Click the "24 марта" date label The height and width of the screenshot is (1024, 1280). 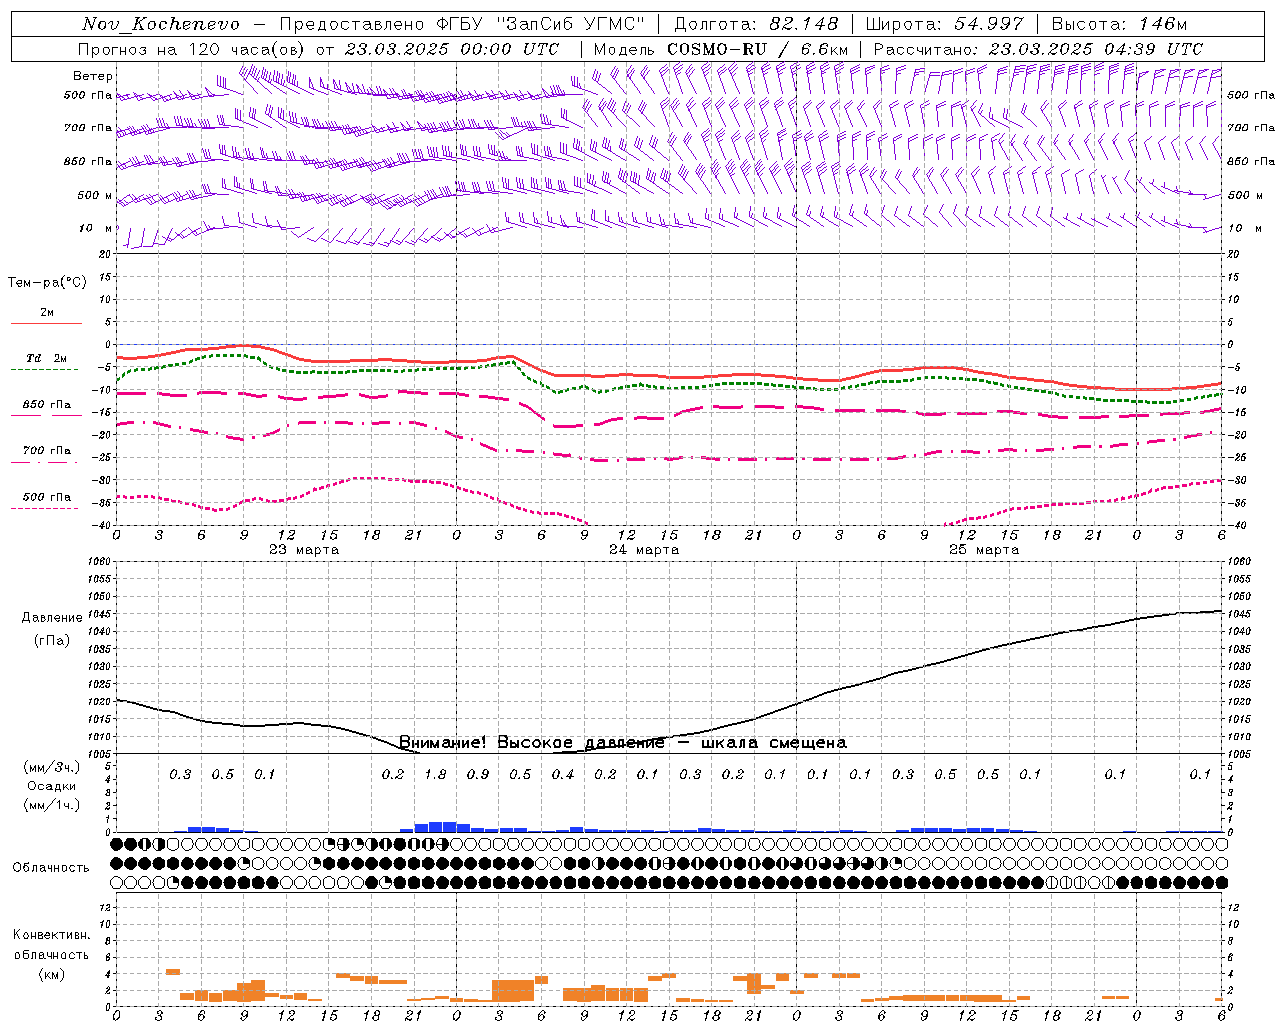(644, 550)
